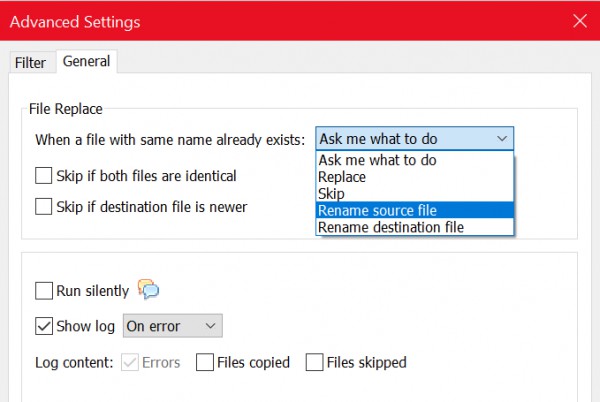This screenshot has width=600, height=402.
Task: Click the arrow of the Ask me what to do dropdown
Action: 502,138
